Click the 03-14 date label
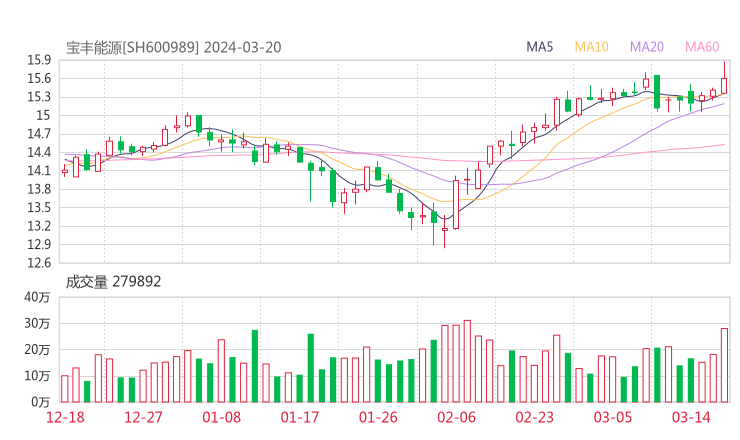 pyautogui.click(x=691, y=417)
